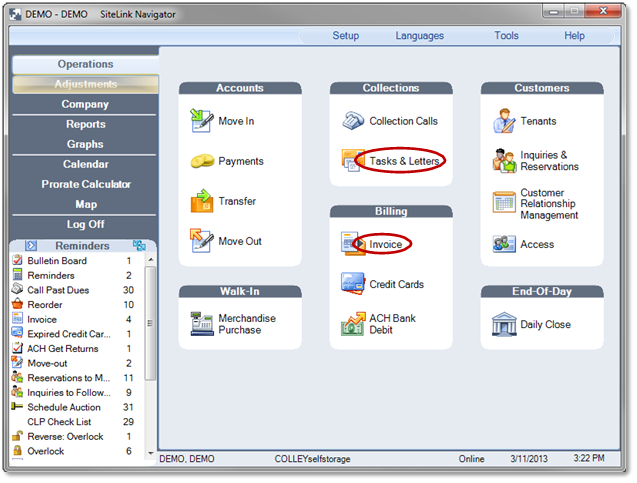This screenshot has height=483, width=637.
Task: Click the Merchandise Purchase label
Action: (x=247, y=324)
